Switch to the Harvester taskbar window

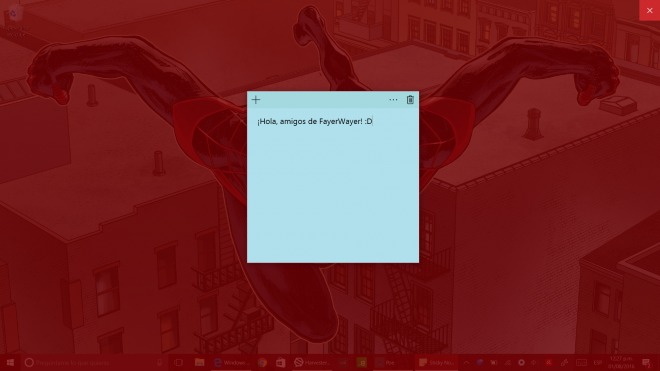(x=312, y=363)
